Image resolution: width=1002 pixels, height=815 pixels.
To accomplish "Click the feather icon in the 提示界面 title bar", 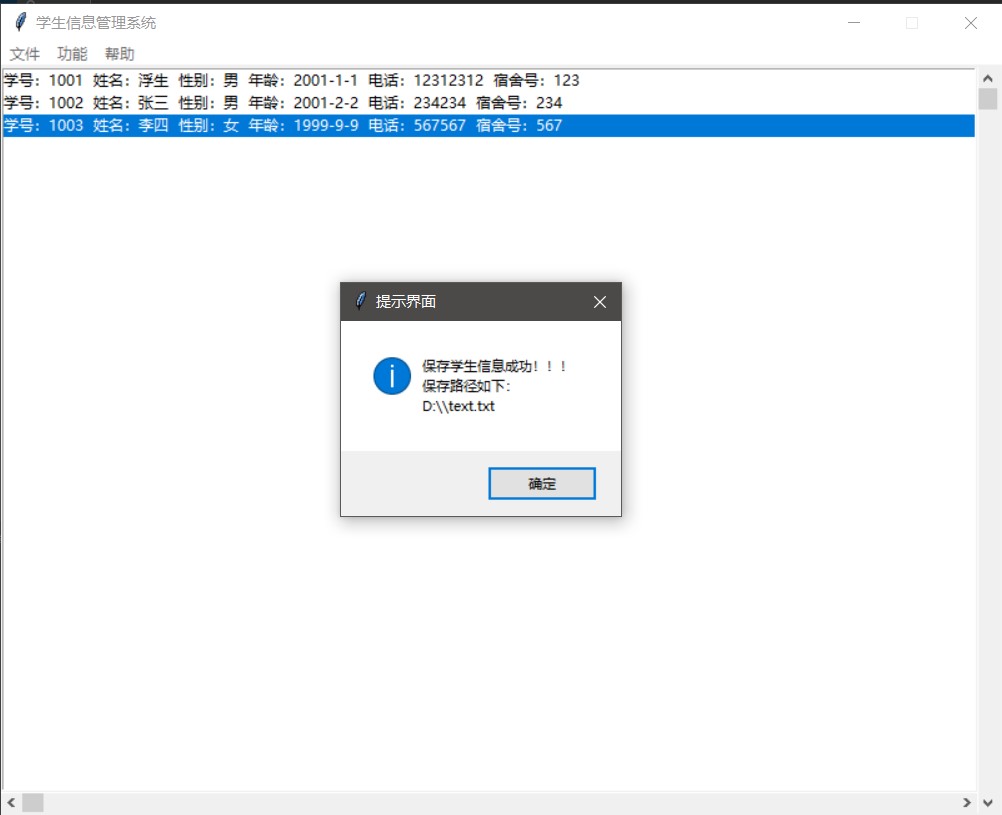I will (360, 301).
